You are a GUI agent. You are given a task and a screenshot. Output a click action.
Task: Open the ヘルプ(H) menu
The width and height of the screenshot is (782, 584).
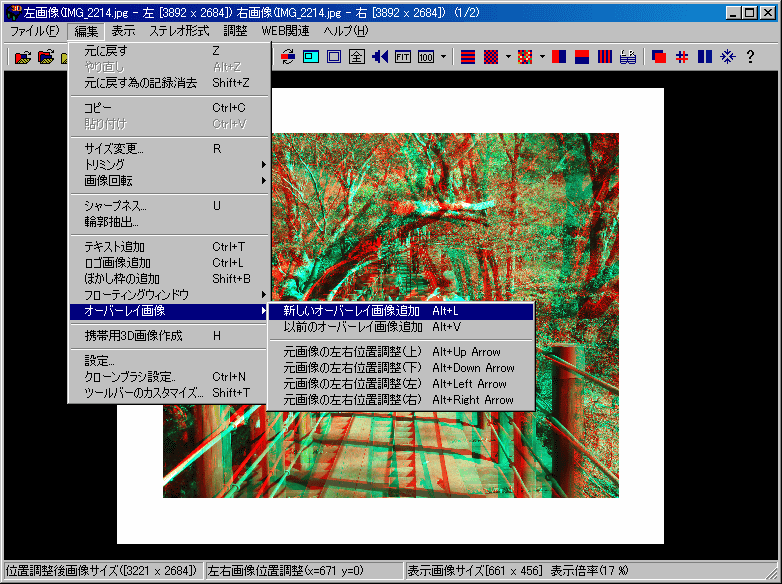(x=346, y=31)
